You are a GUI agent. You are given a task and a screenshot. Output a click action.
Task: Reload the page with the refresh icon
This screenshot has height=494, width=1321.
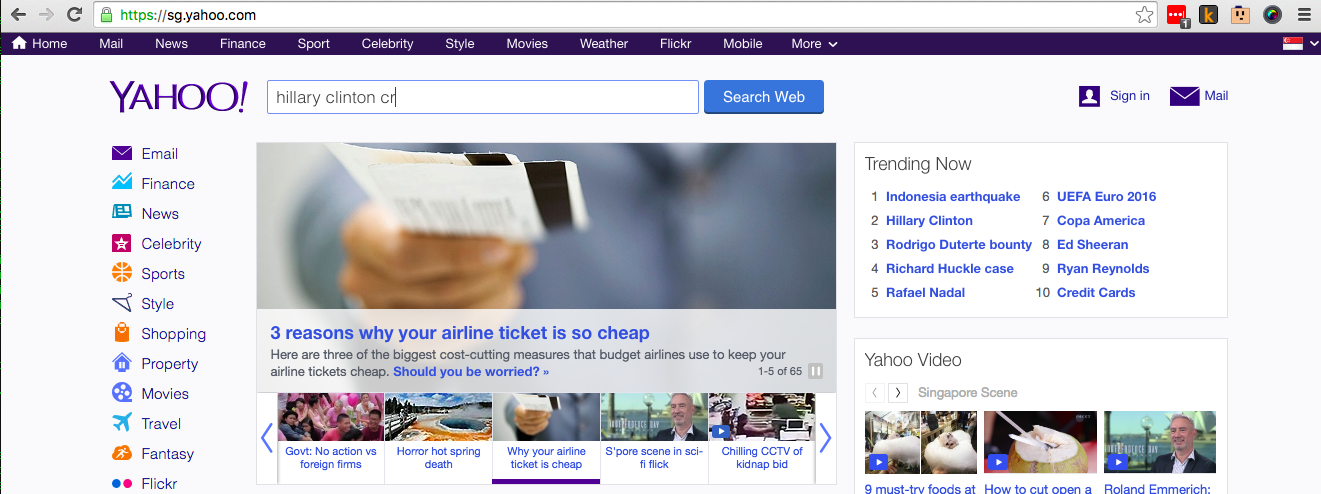pos(74,15)
